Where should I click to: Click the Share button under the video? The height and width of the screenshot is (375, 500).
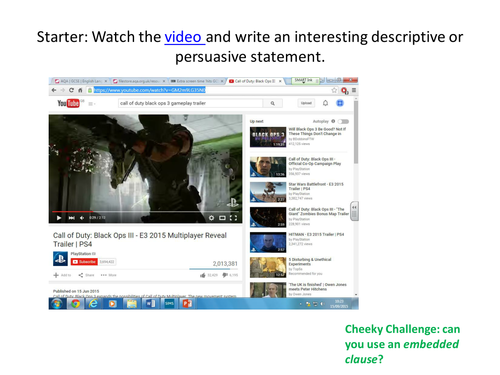[86, 275]
